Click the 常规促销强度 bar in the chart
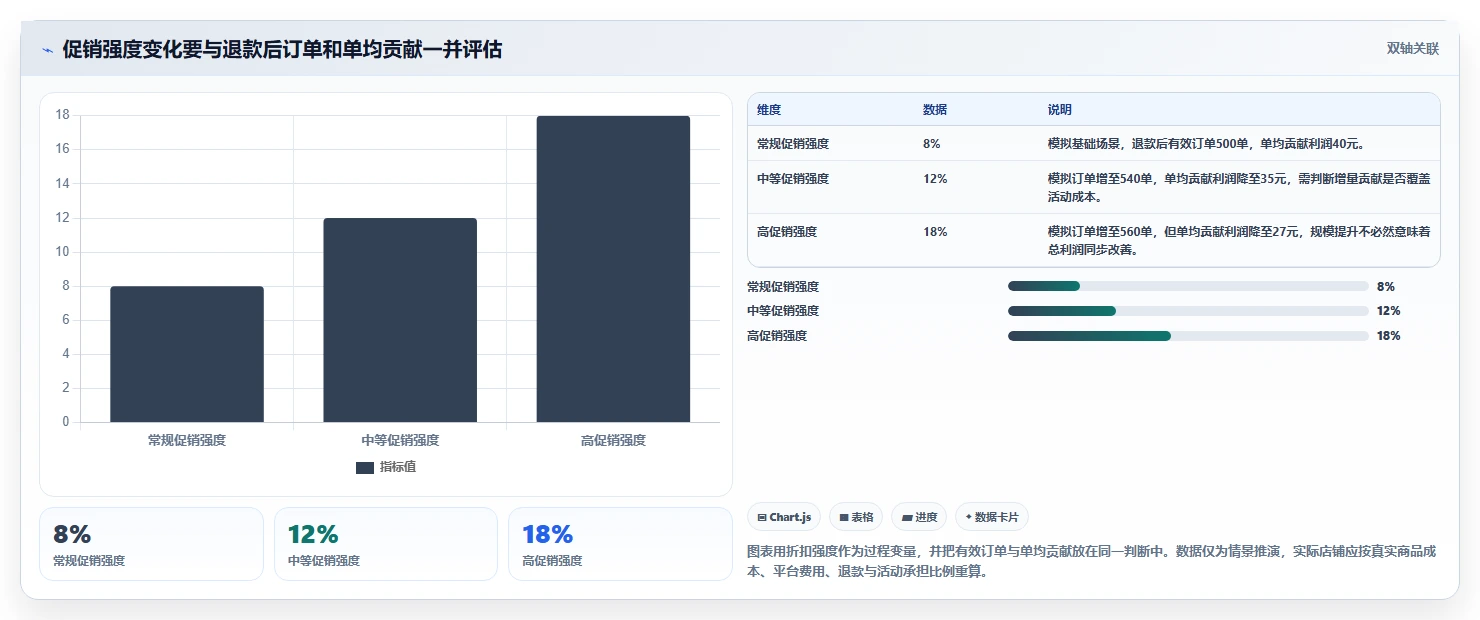The width and height of the screenshot is (1480, 620). tap(187, 354)
